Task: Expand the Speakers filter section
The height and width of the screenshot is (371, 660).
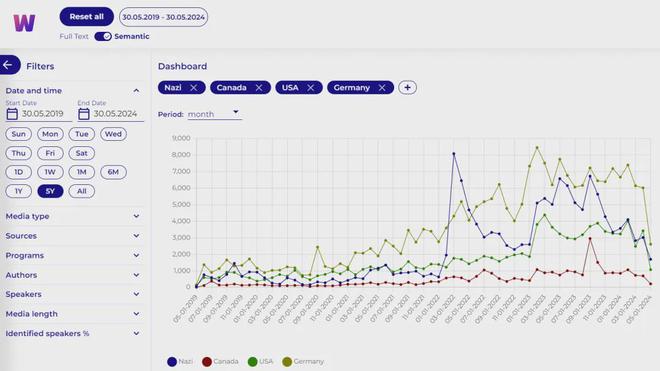Action: coord(72,294)
